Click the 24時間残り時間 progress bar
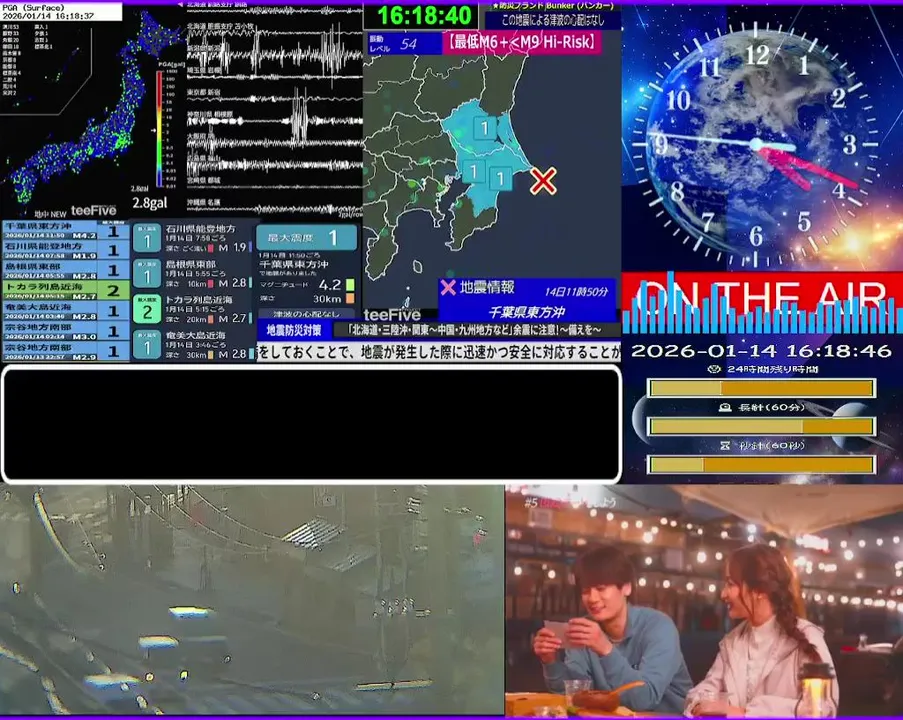Screen dimensions: 903x720 click(x=761, y=388)
